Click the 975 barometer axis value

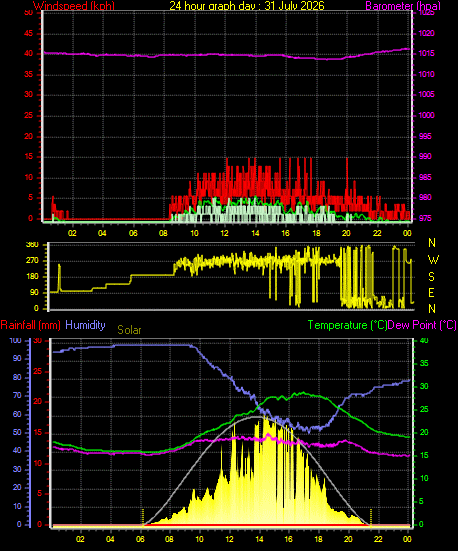click(425, 218)
